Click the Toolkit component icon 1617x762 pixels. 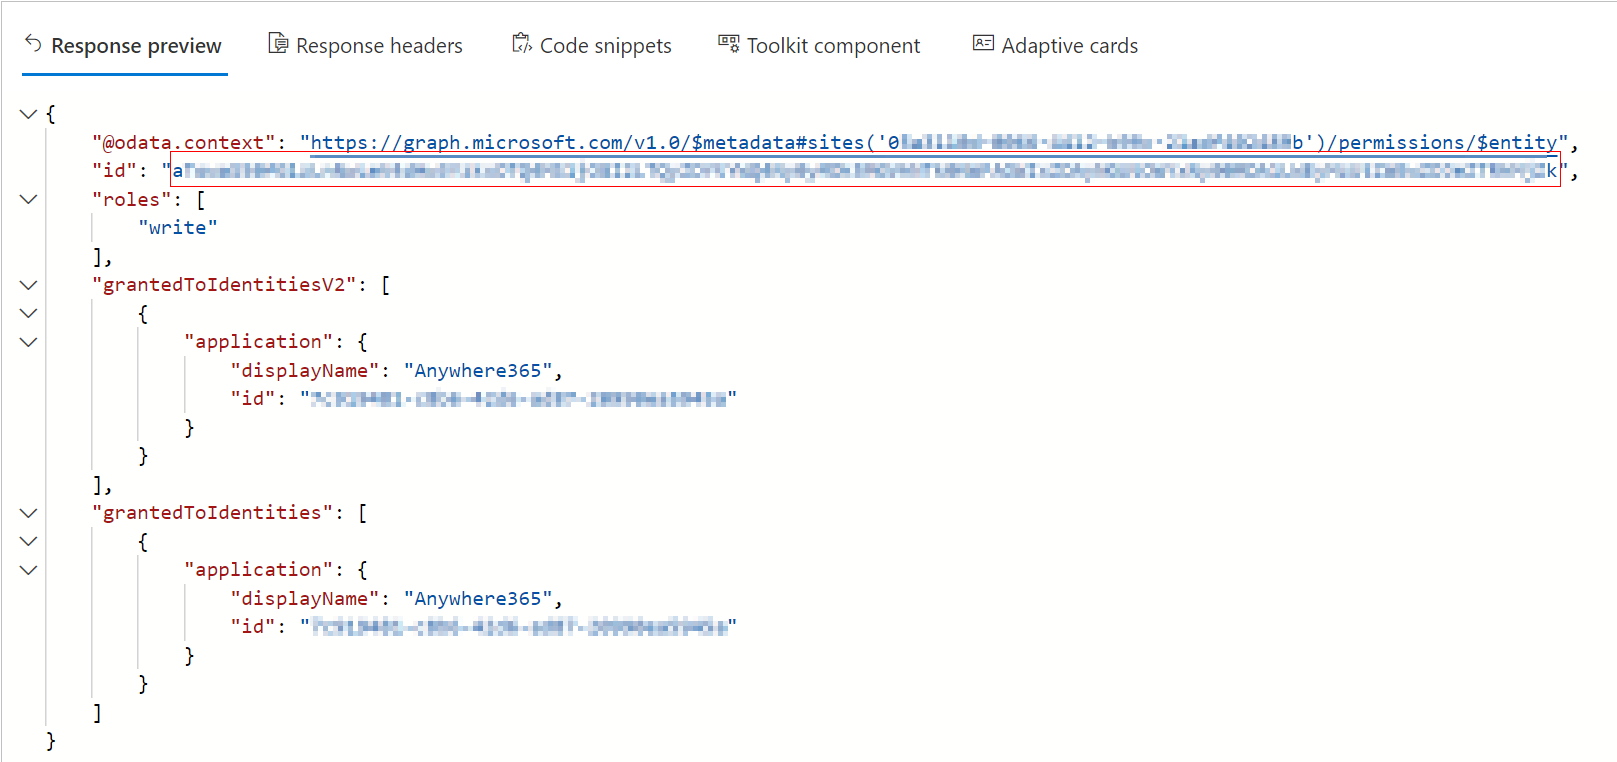[x=728, y=44]
